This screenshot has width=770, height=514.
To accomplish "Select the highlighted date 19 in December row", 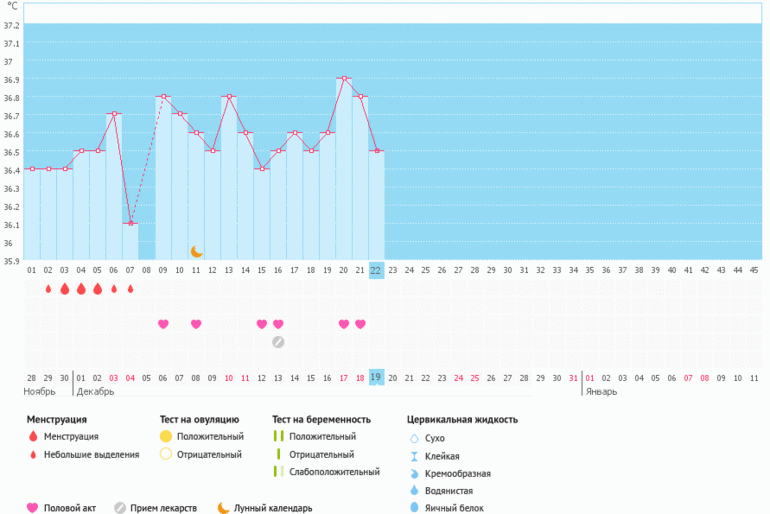I will coord(376,377).
